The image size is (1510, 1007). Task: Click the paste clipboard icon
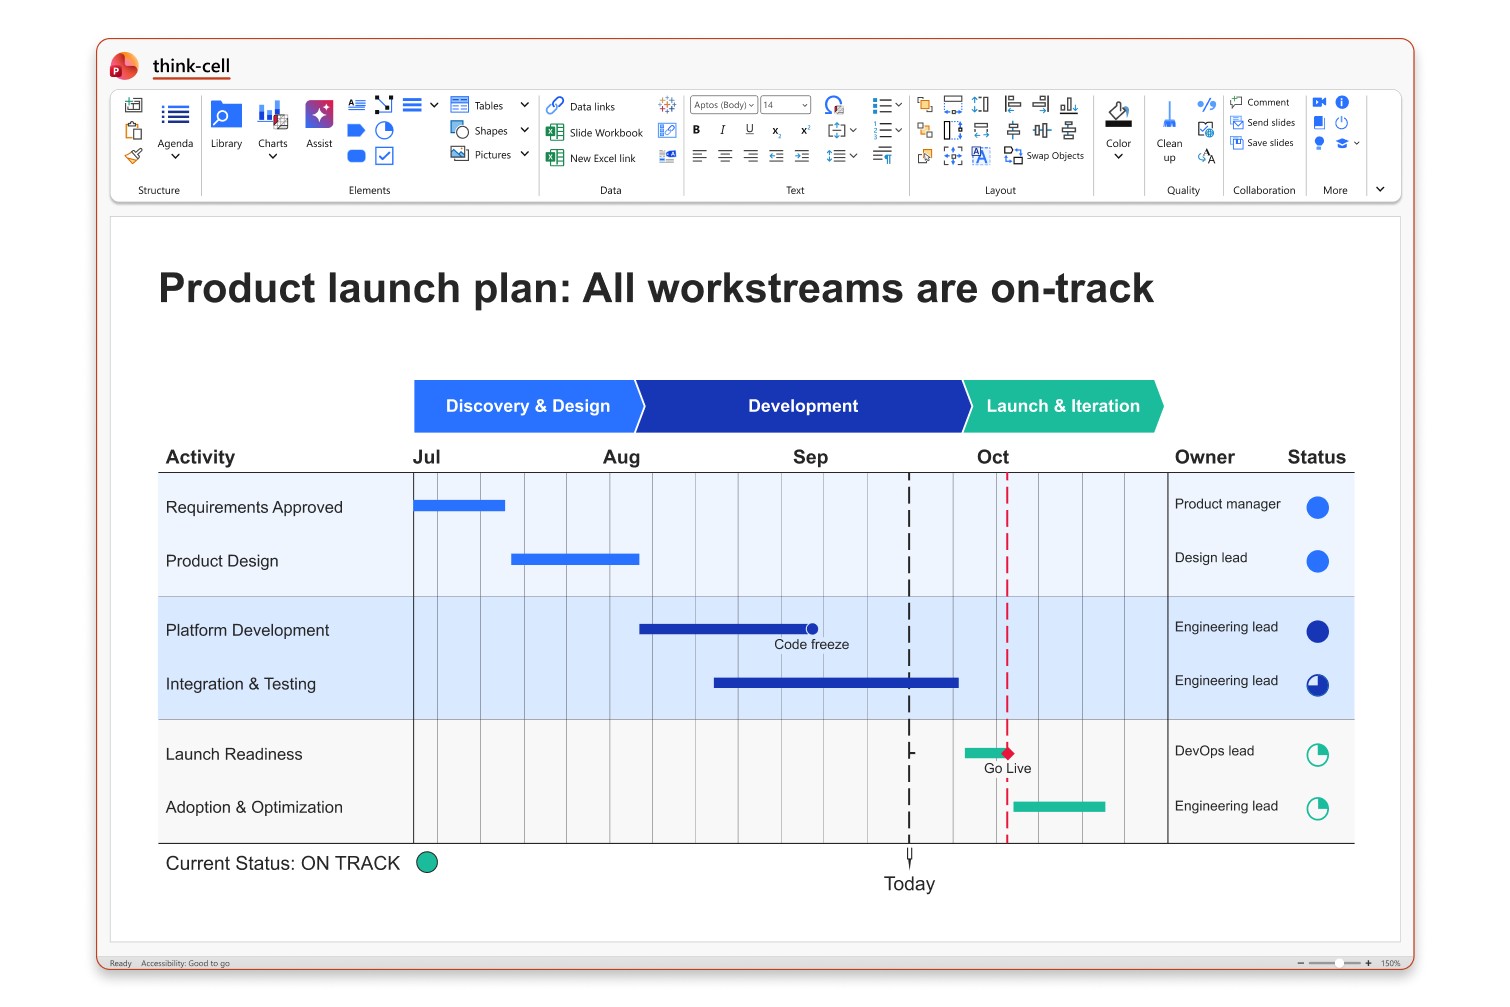click(133, 130)
